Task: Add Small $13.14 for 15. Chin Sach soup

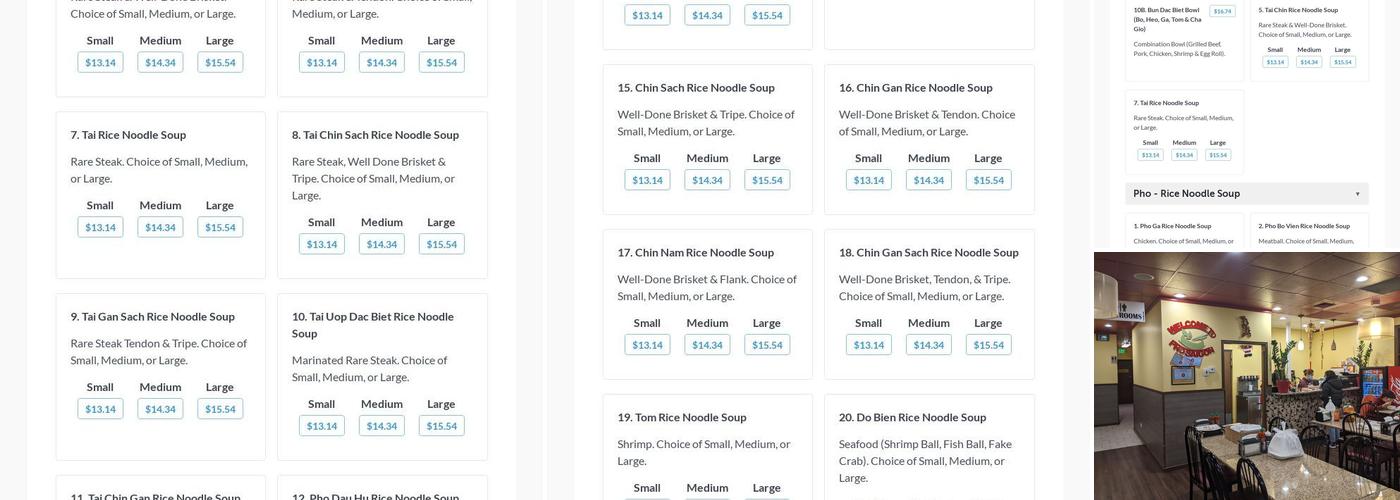Action: click(647, 180)
